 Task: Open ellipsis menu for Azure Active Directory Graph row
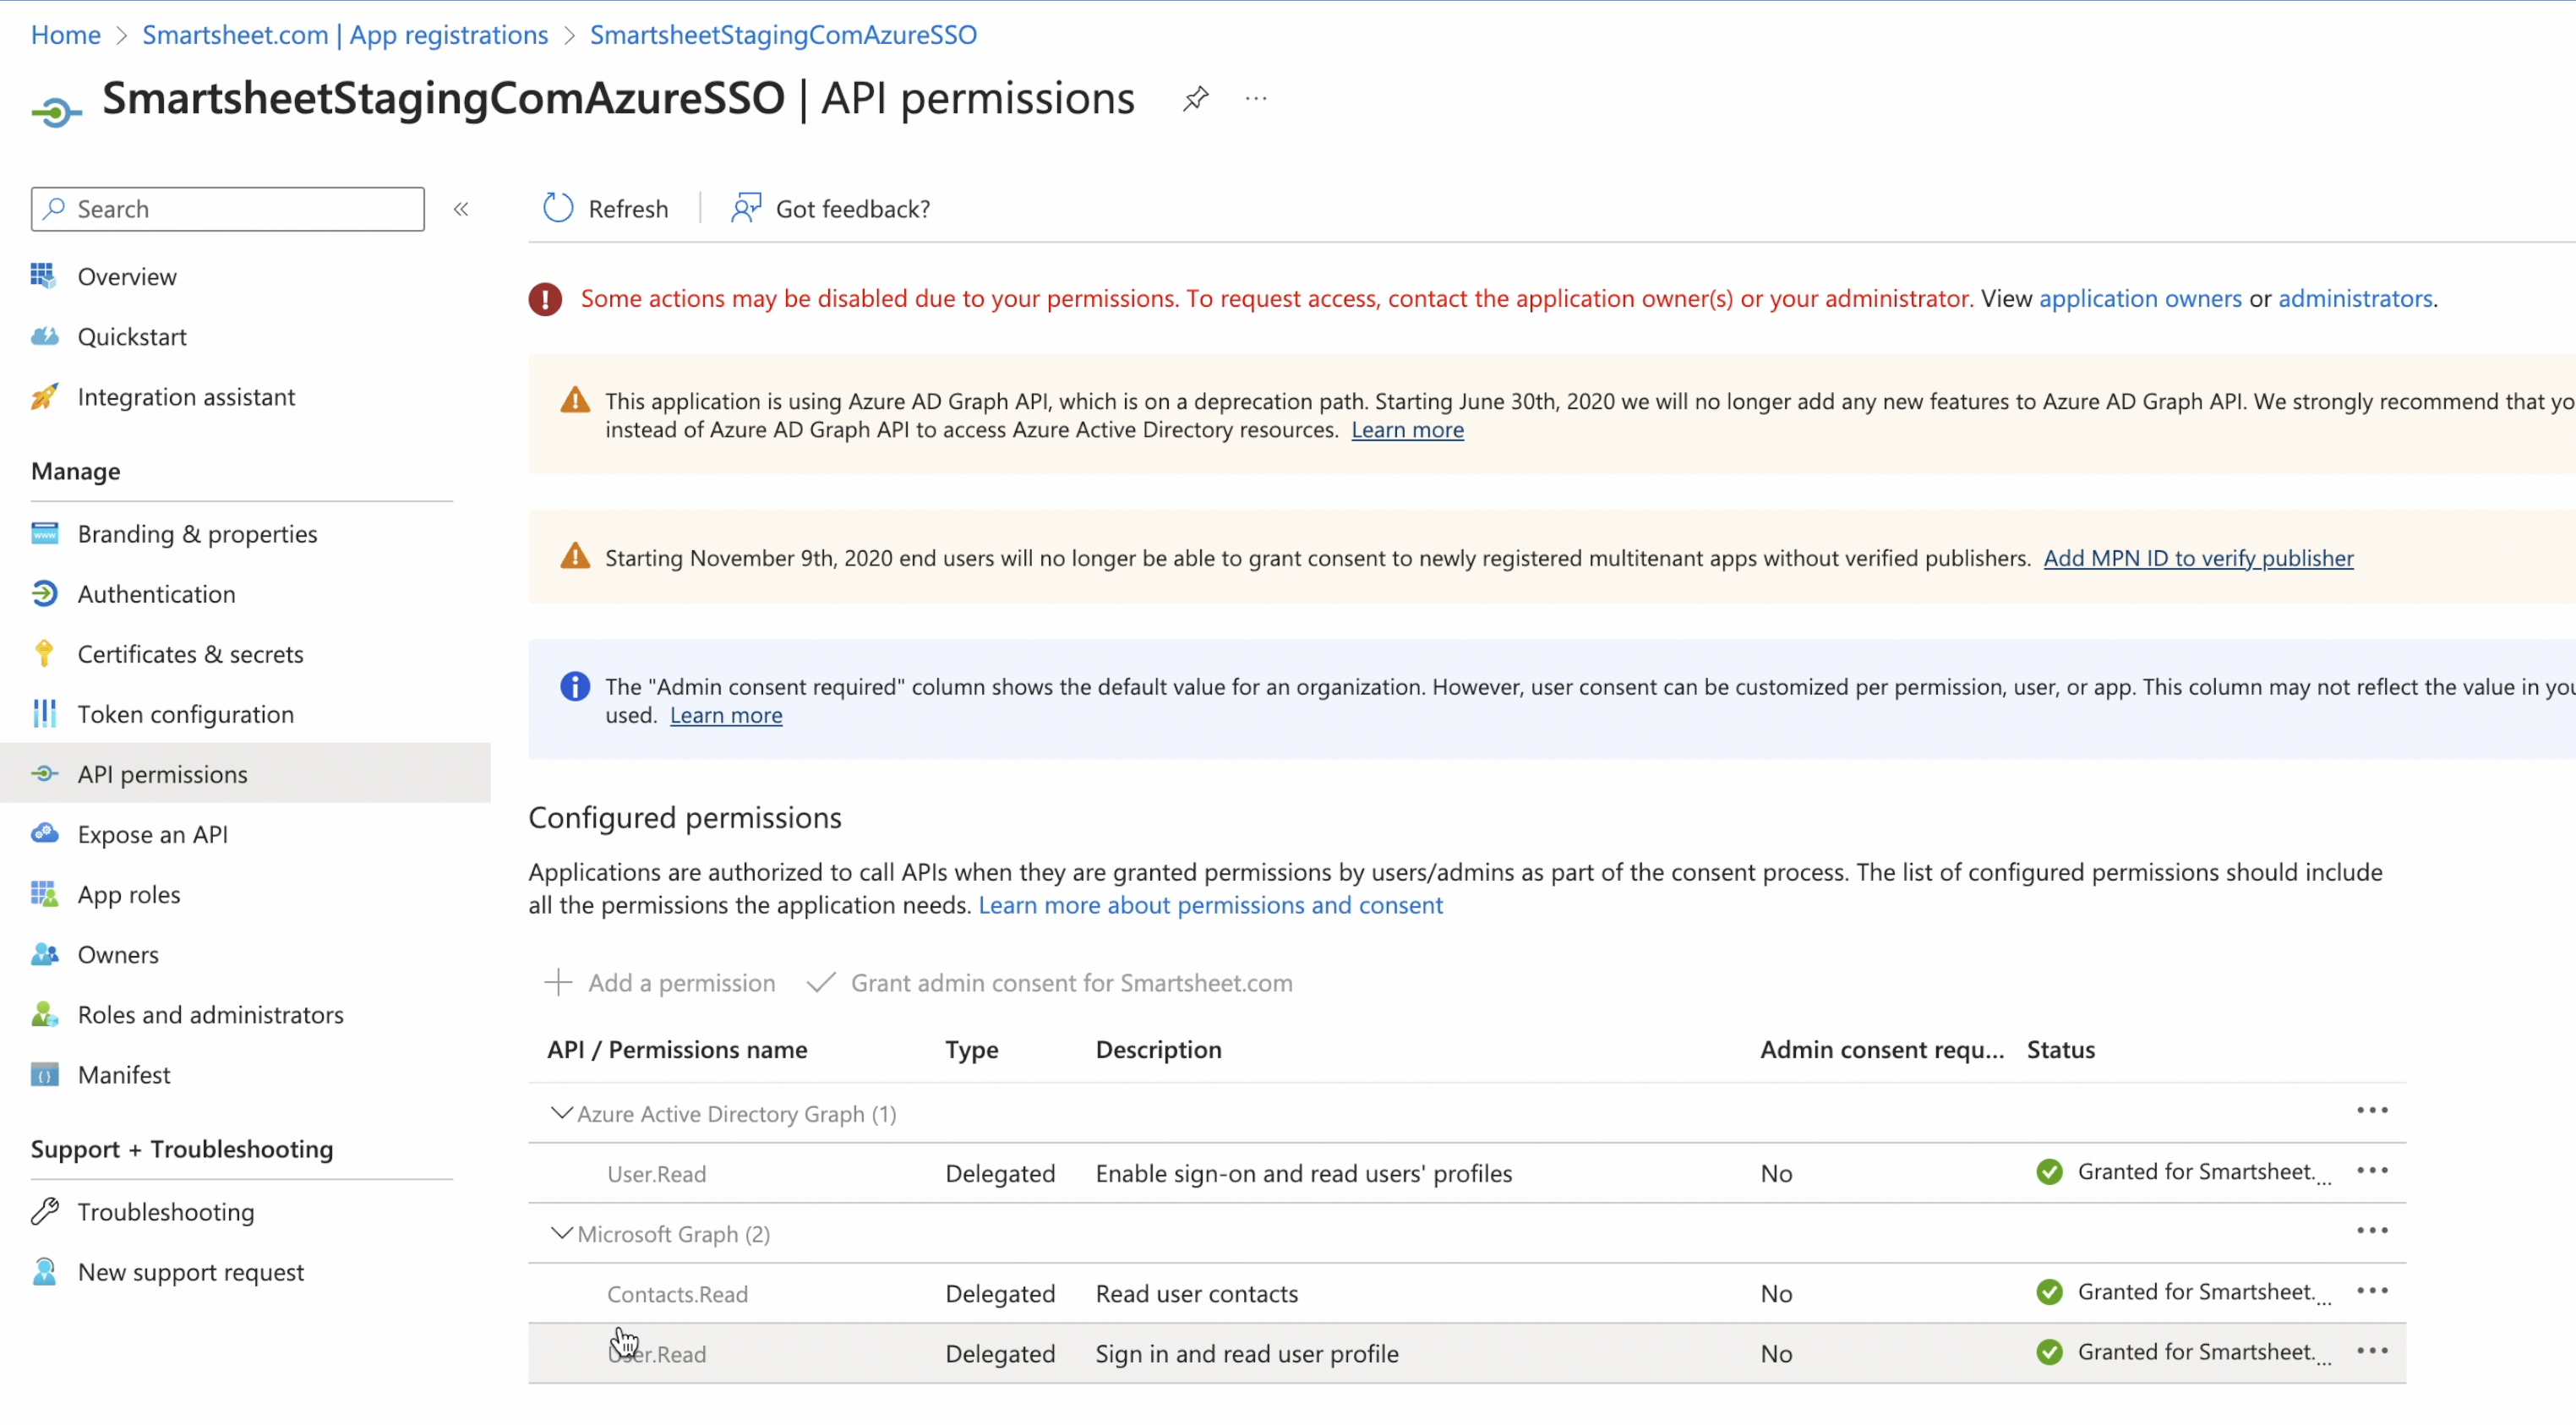coord(2372,1110)
